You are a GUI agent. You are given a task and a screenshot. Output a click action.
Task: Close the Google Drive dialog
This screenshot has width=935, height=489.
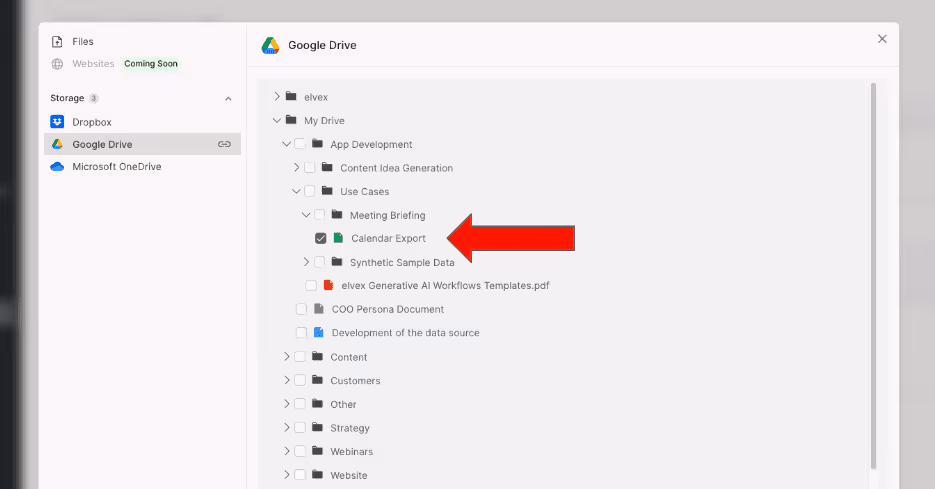(x=882, y=39)
